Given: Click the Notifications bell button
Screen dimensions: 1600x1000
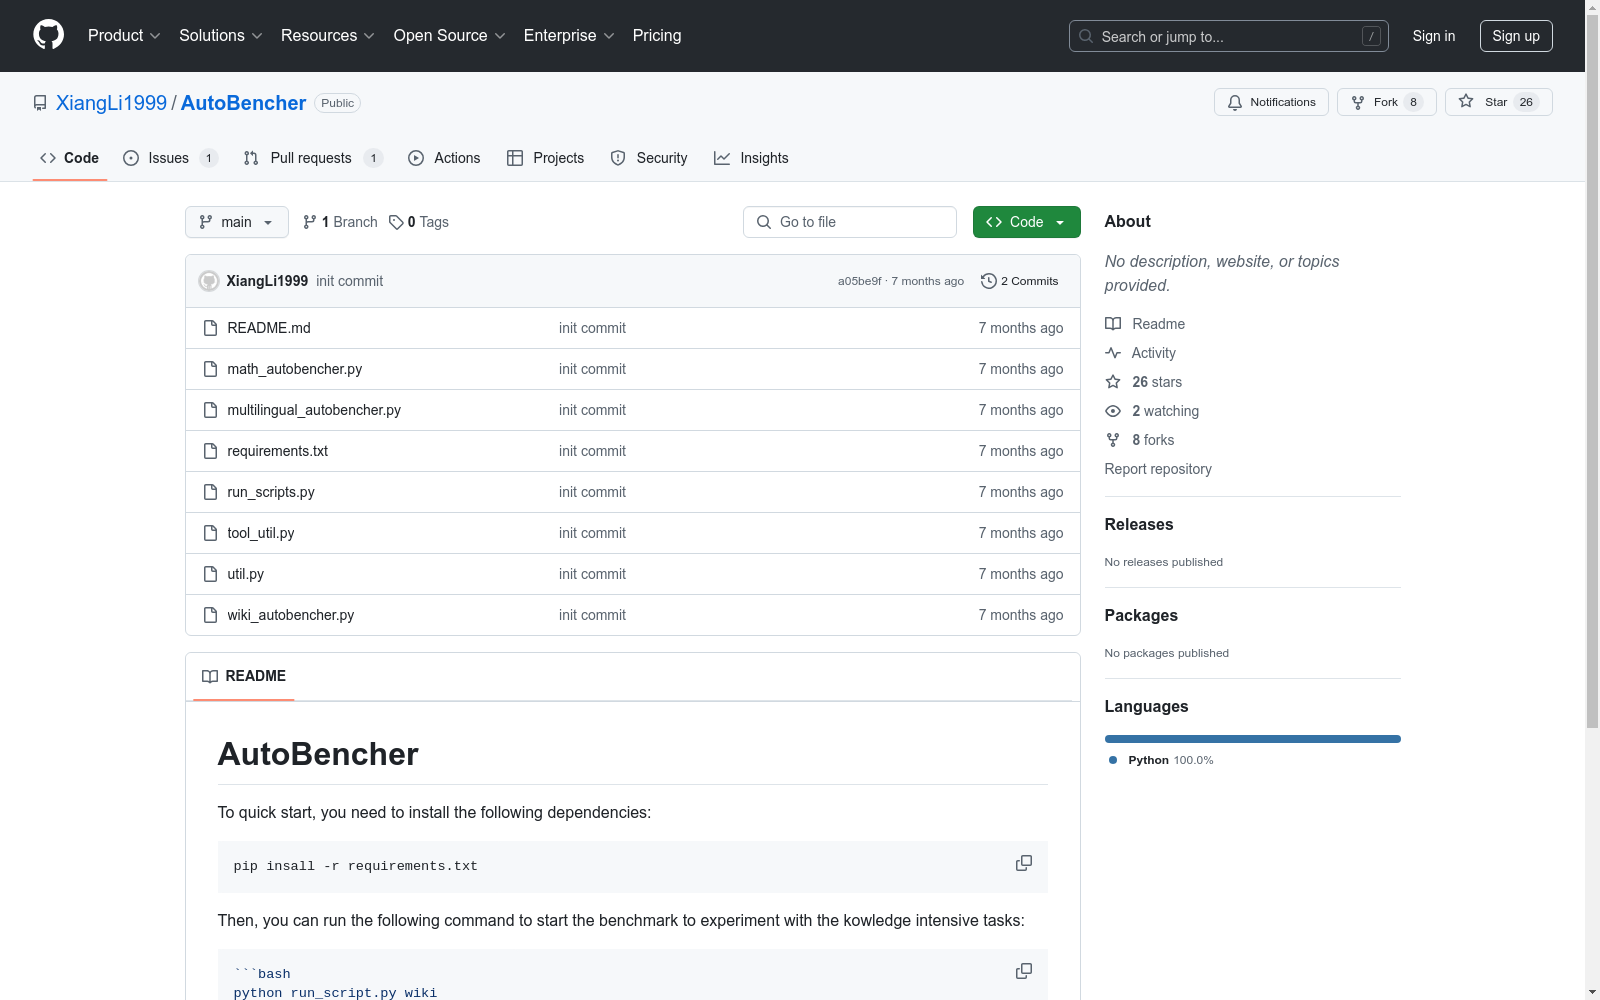Looking at the screenshot, I should (1271, 102).
